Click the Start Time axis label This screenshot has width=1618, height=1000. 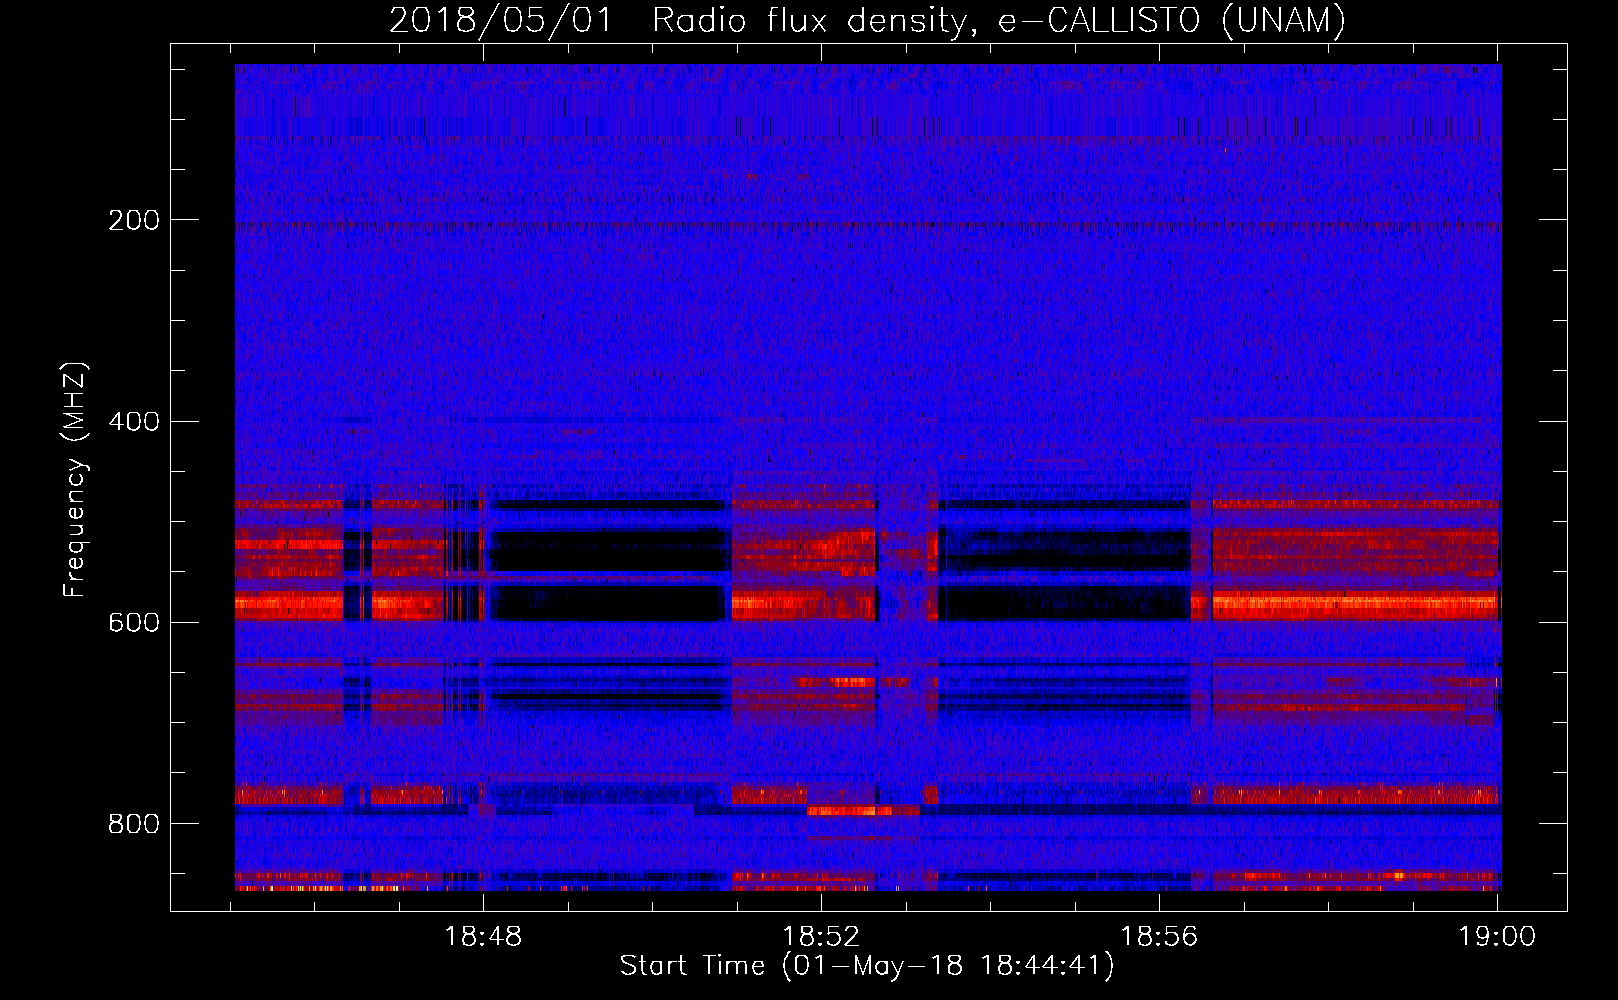pos(867,966)
